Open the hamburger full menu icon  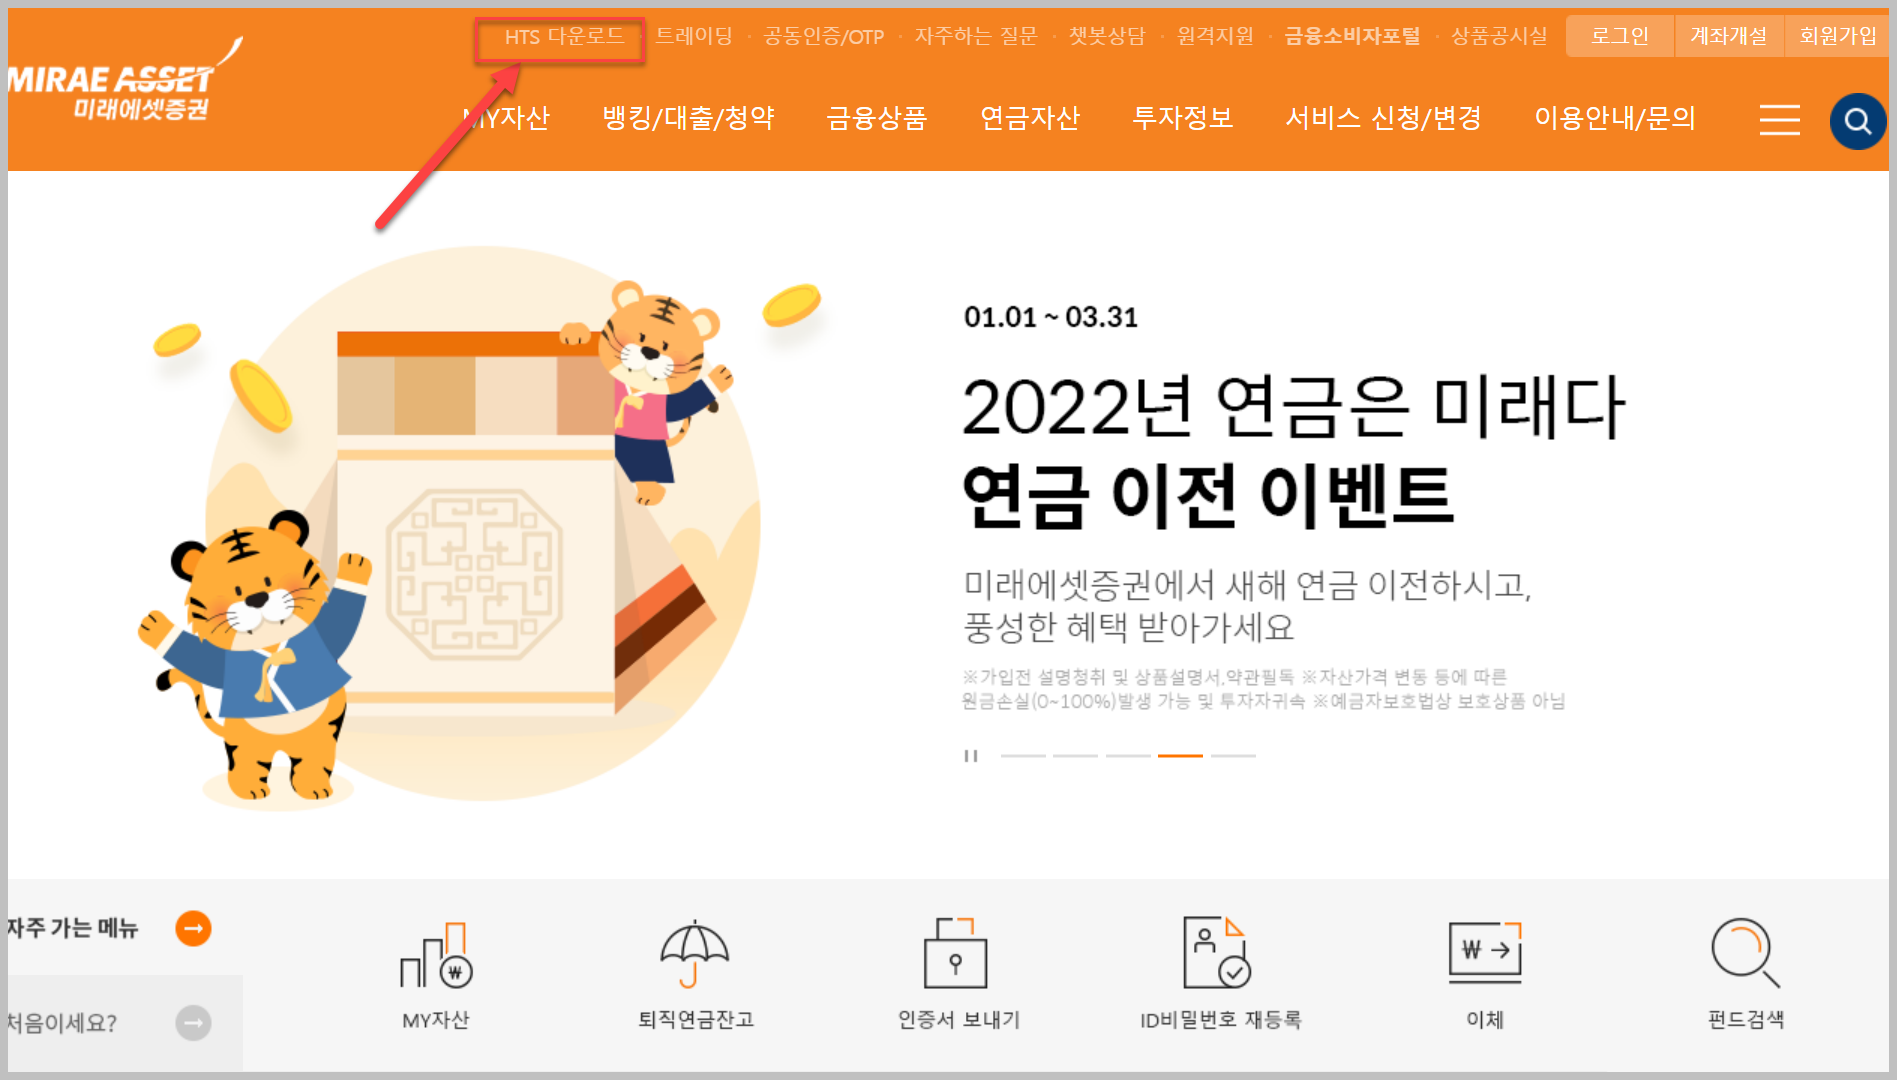point(1779,120)
